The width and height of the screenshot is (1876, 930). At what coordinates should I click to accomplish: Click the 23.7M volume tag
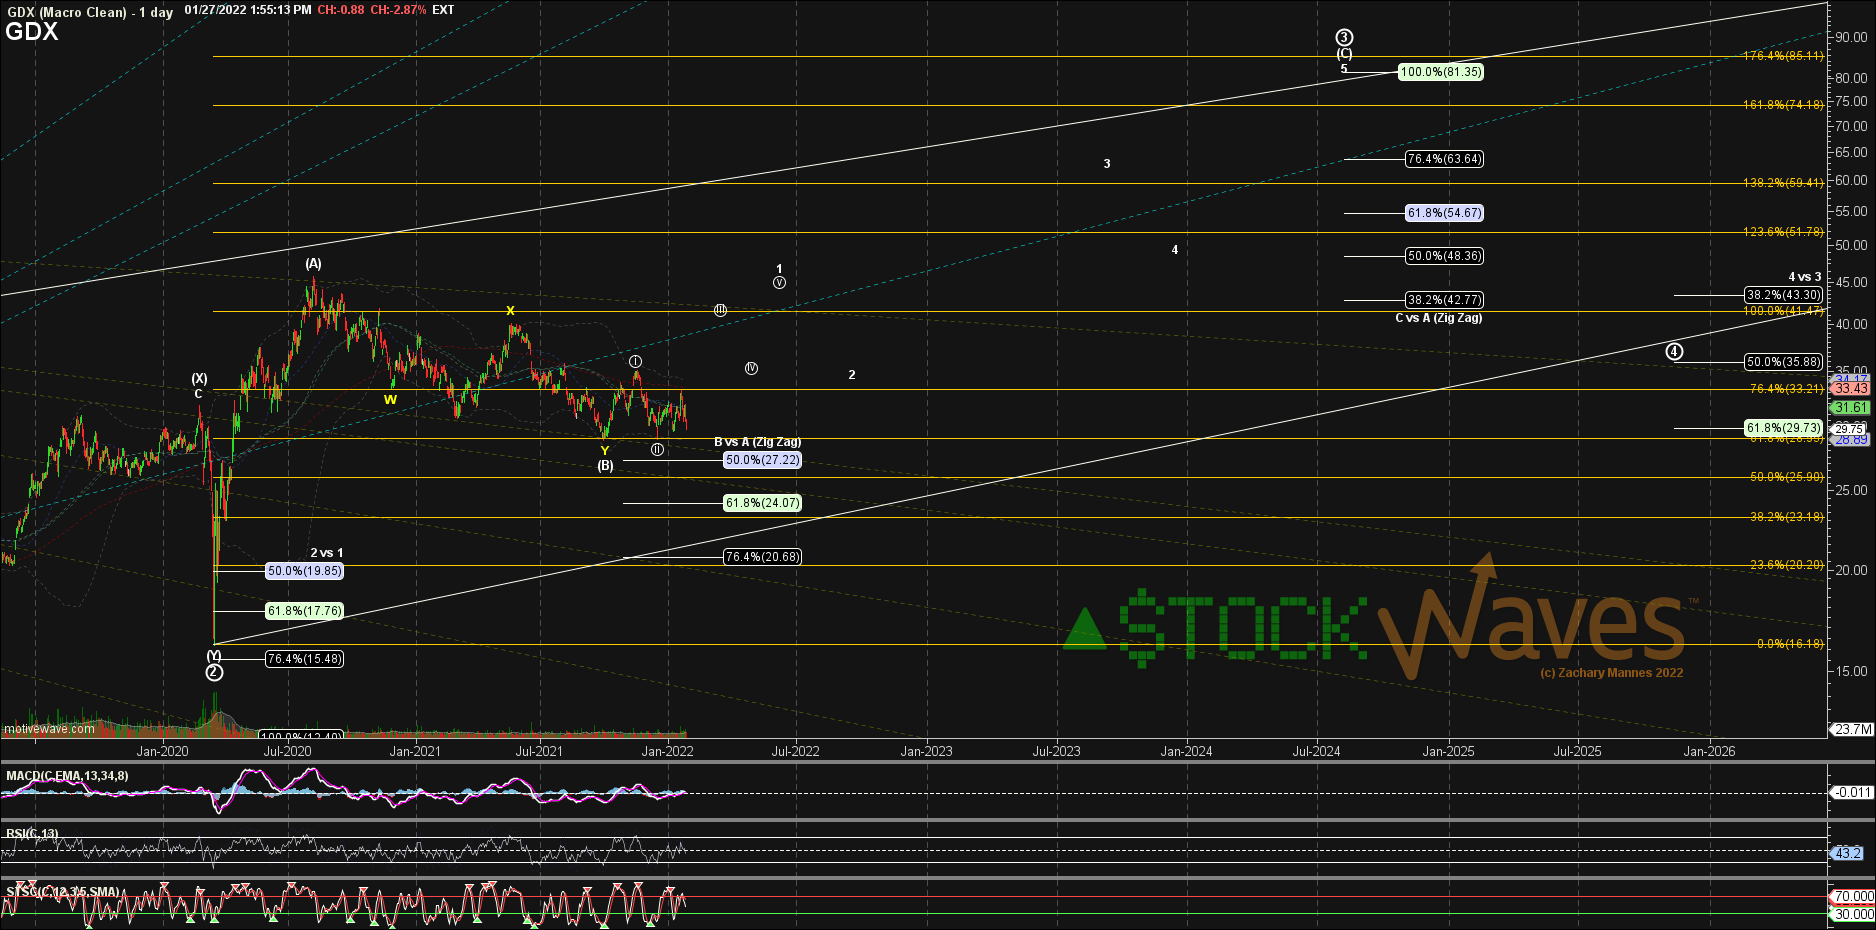tap(1853, 729)
